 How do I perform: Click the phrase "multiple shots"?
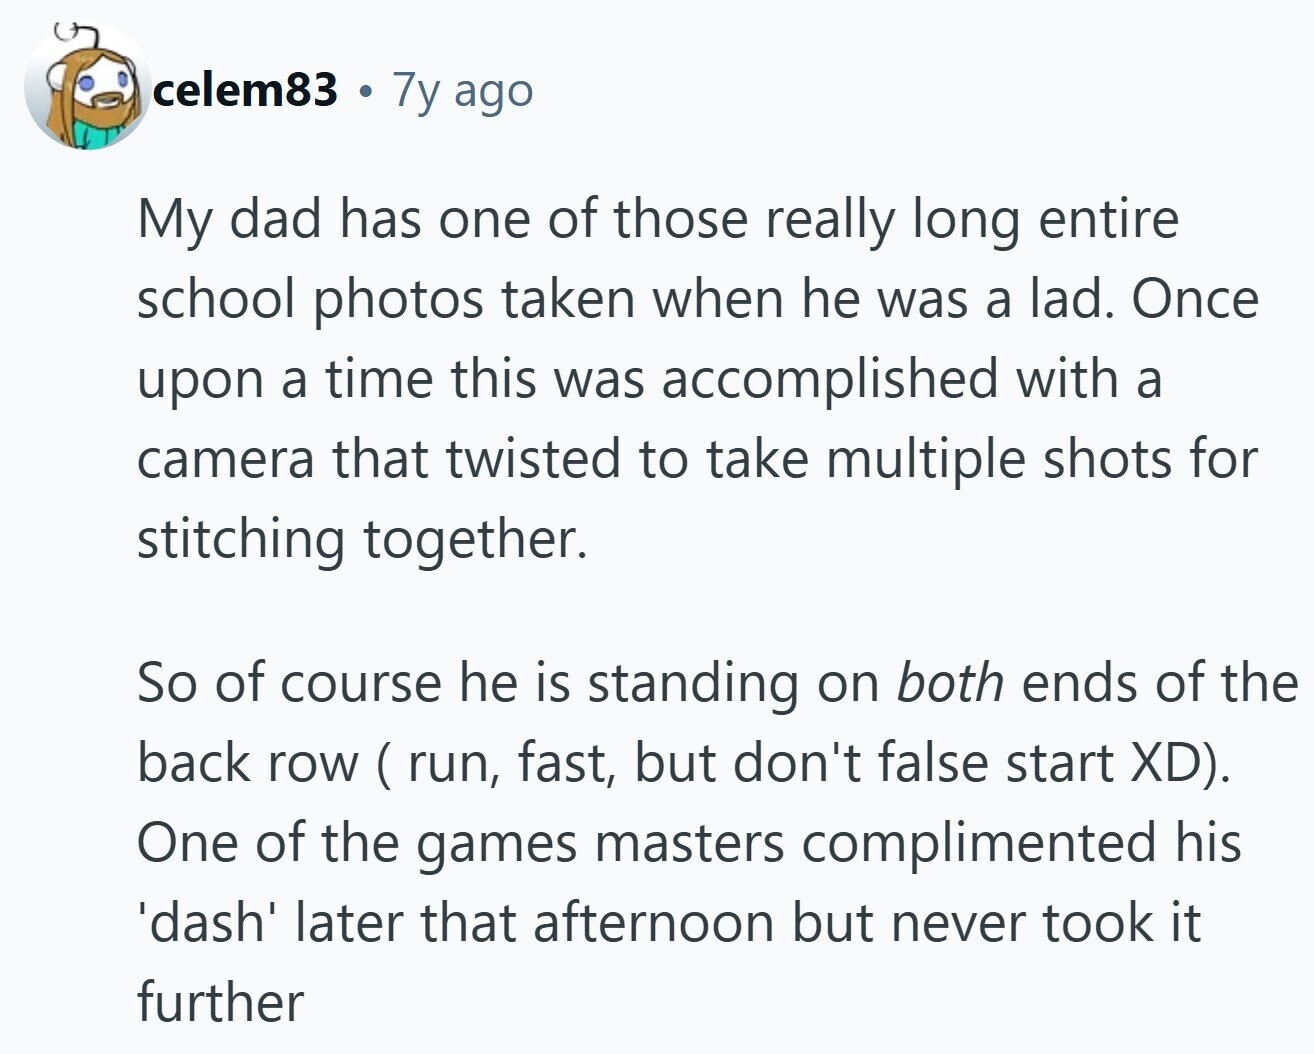(1000, 460)
